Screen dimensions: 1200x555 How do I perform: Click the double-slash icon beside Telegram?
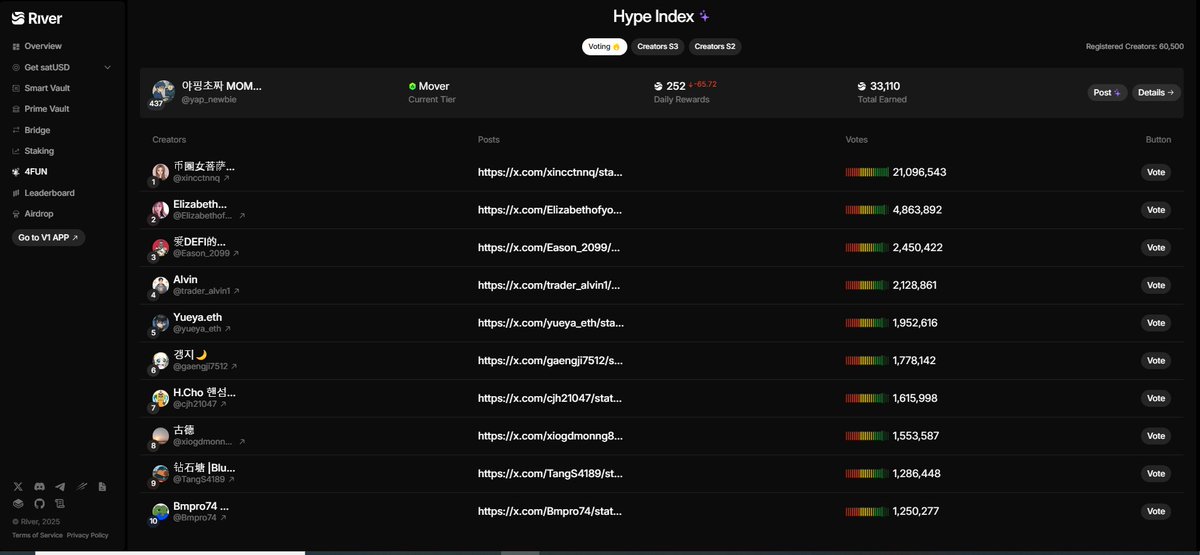point(81,486)
